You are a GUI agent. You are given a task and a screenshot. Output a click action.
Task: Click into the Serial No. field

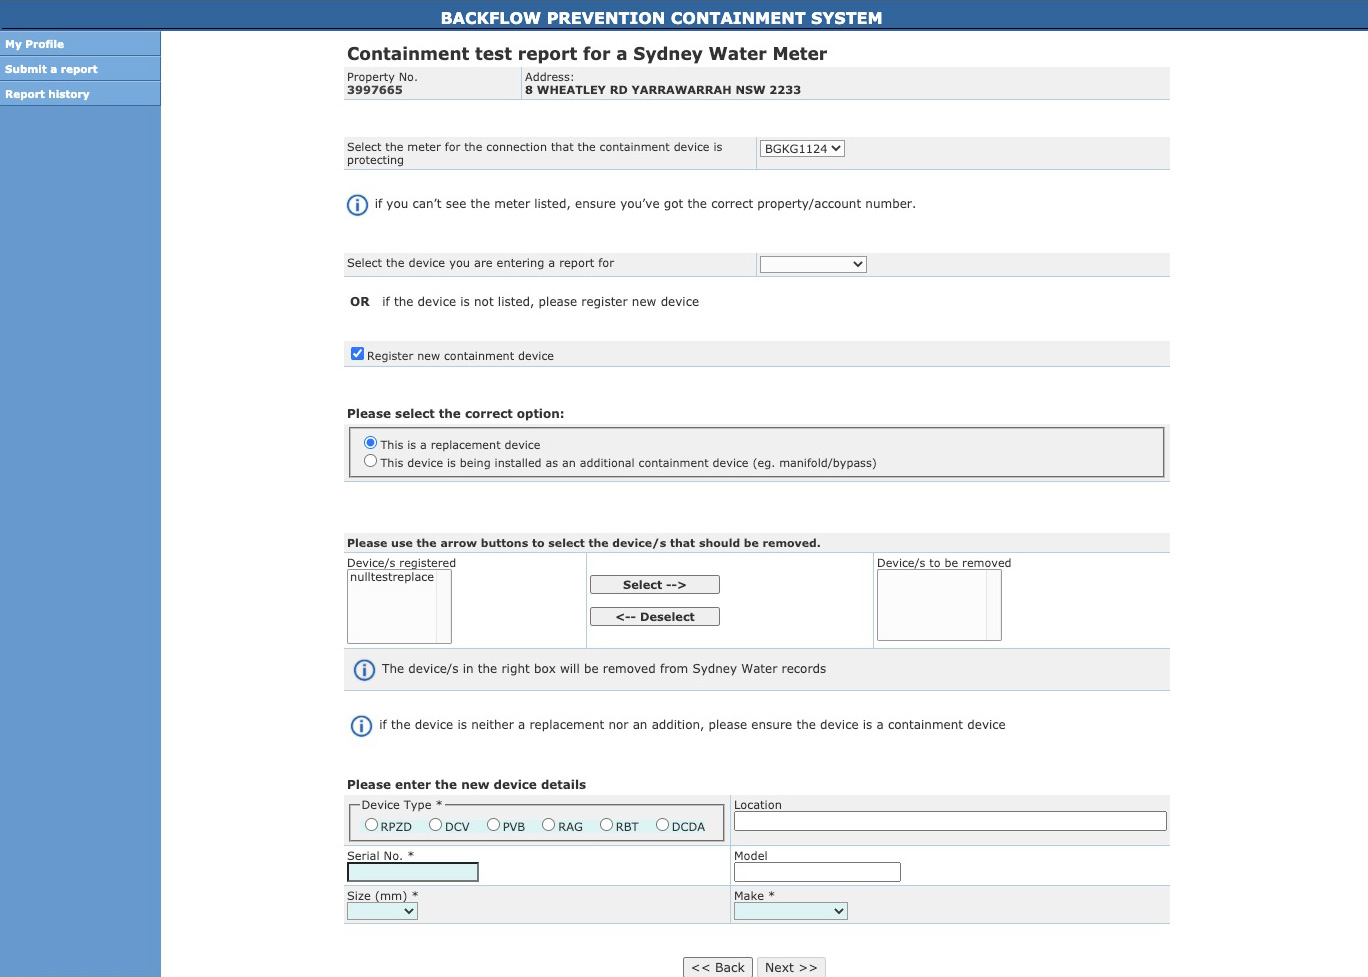(x=412, y=872)
